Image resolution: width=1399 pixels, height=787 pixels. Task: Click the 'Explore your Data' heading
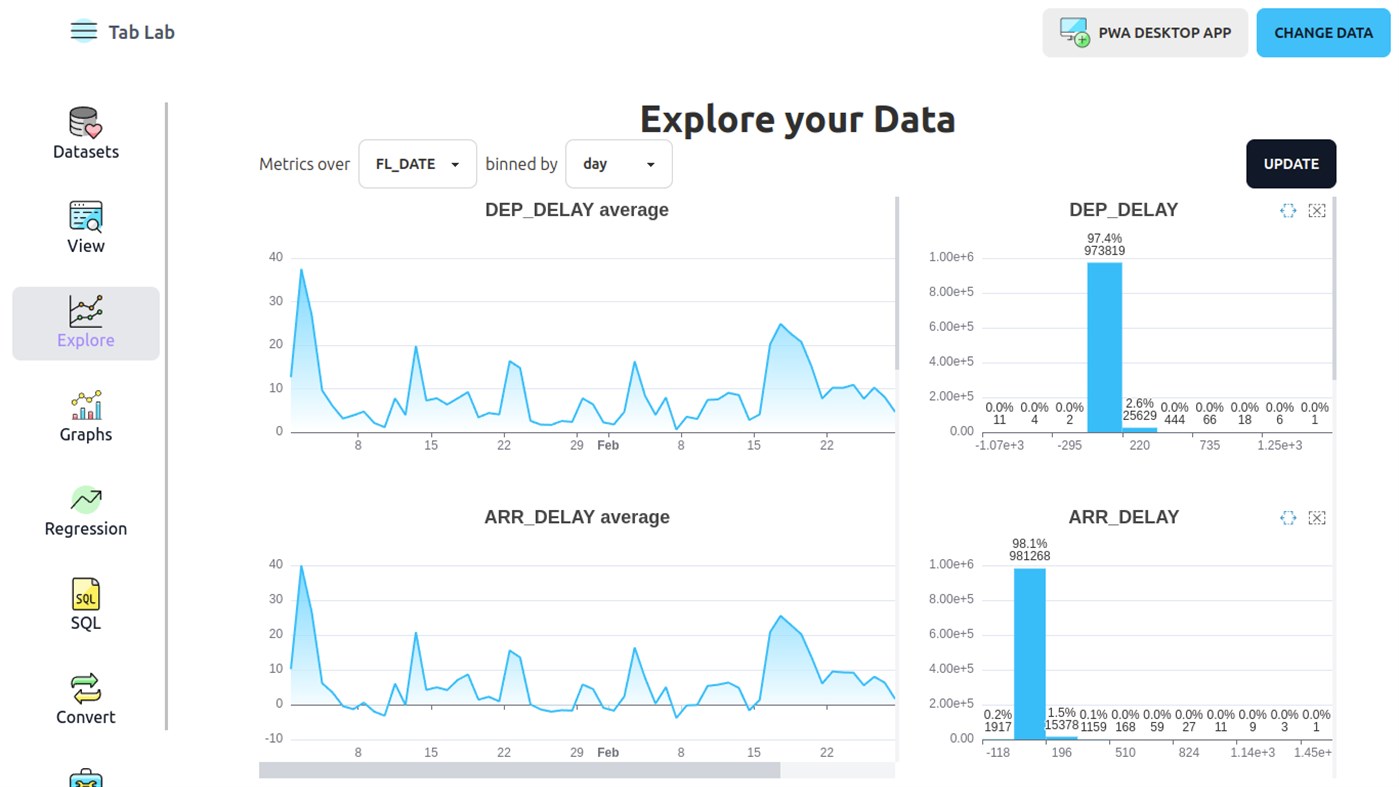pyautogui.click(x=798, y=119)
